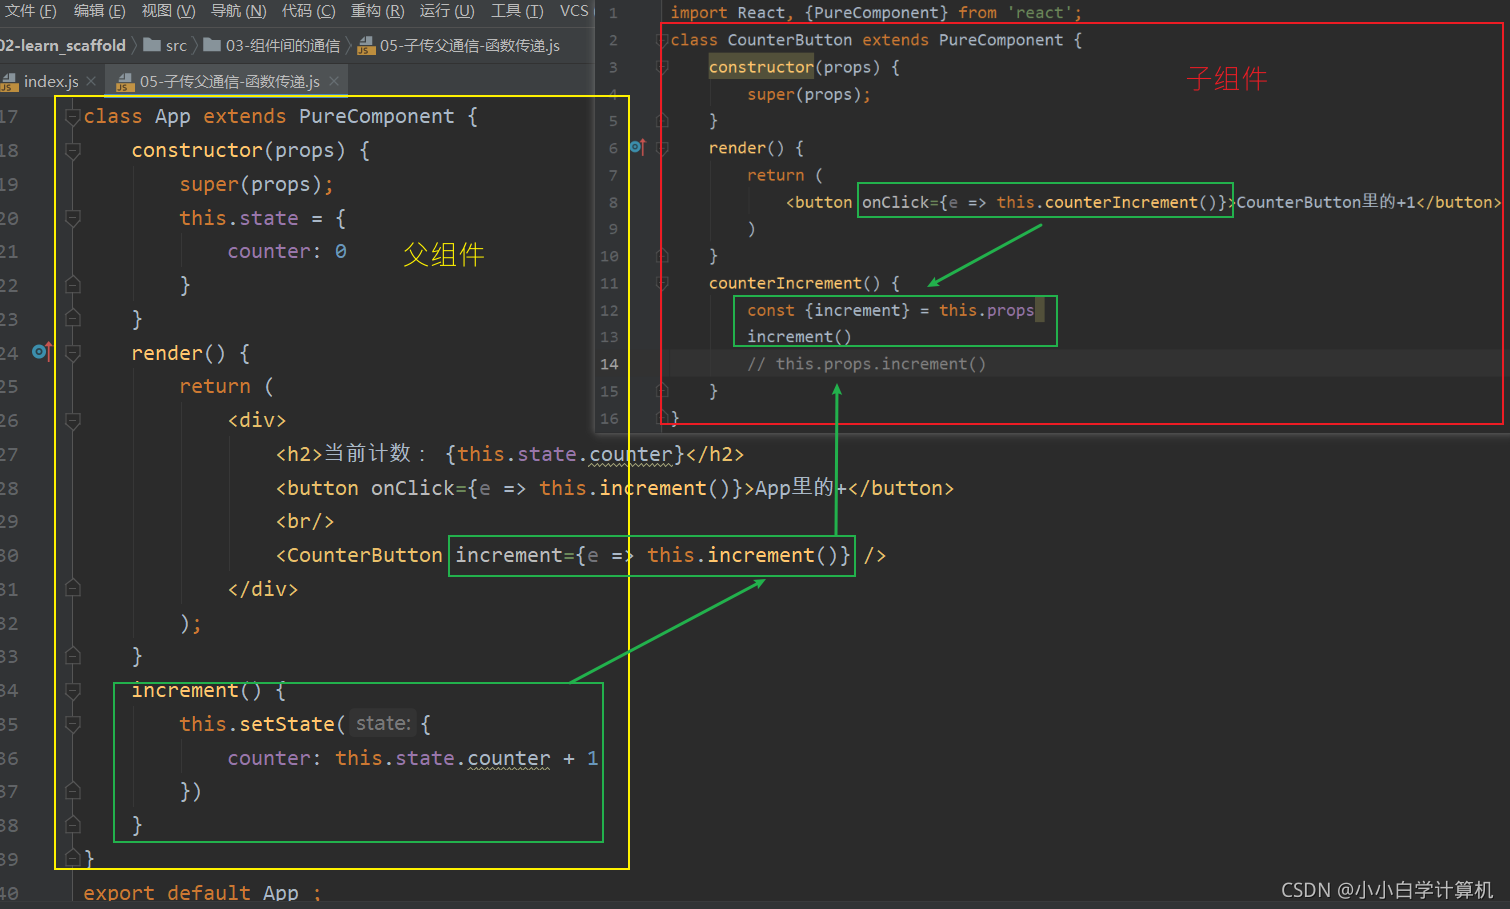Image resolution: width=1510 pixels, height=909 pixels.
Task: Click 'App里的+' button text in JSX
Action: tap(801, 488)
